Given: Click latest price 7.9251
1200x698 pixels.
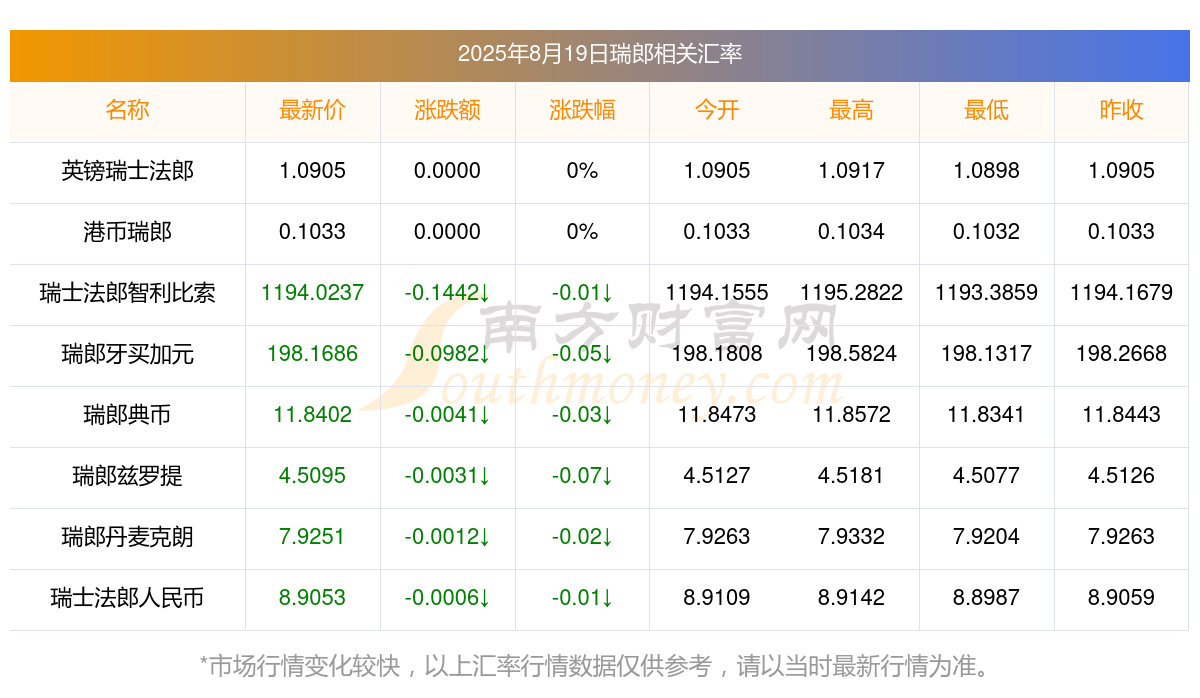Looking at the screenshot, I should 312,537.
